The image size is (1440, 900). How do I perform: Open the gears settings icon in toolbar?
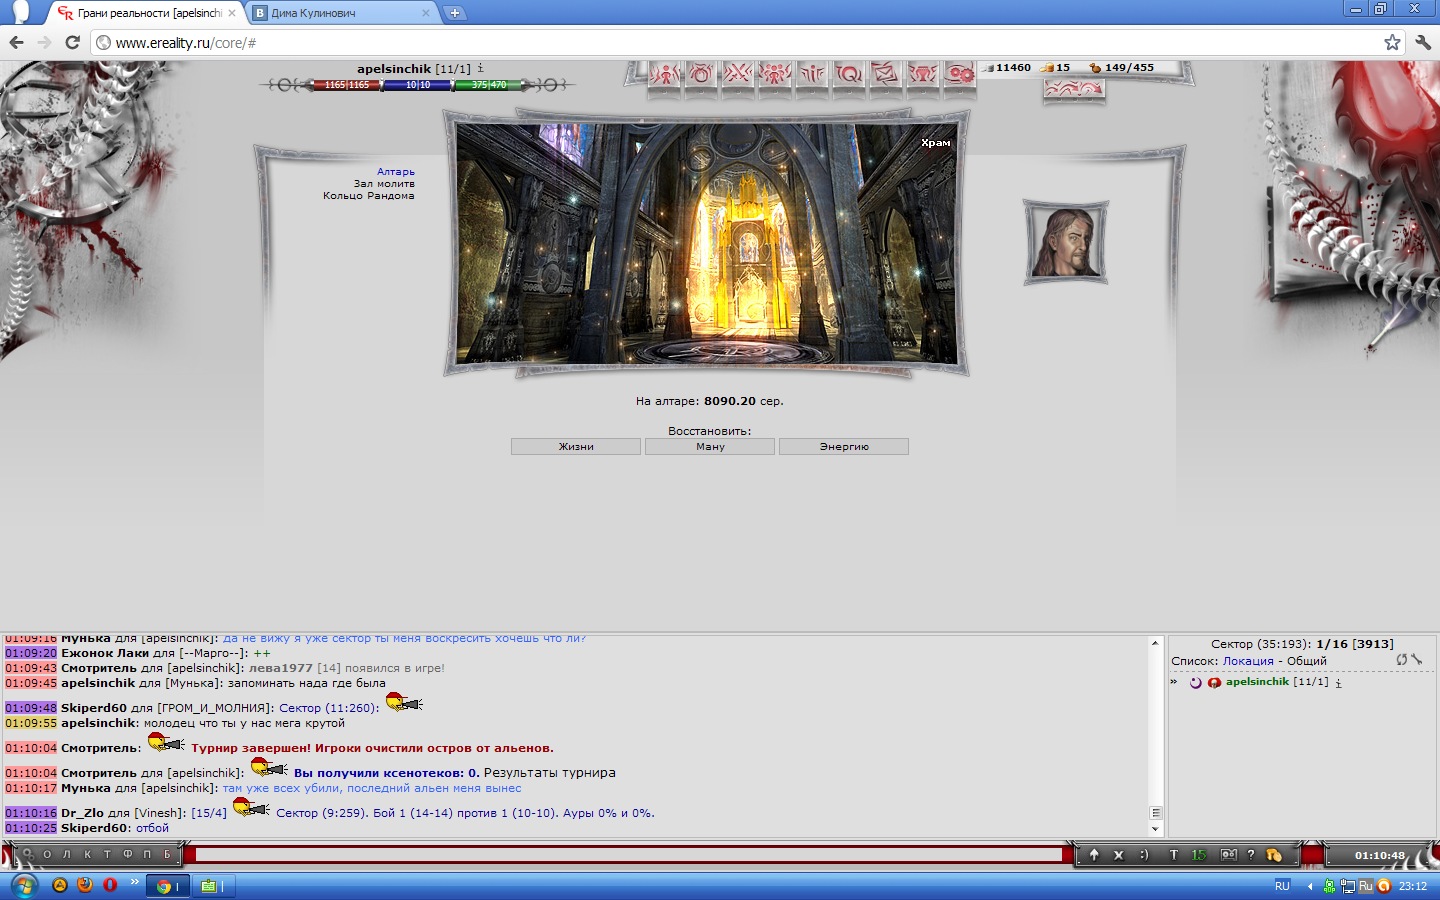click(x=960, y=74)
